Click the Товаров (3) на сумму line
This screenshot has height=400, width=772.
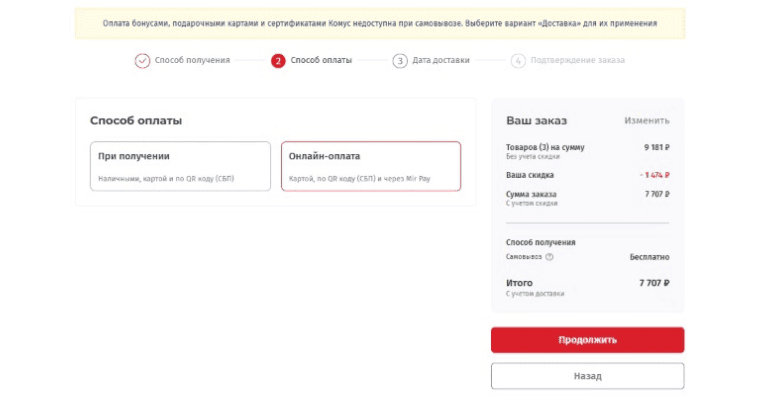coord(545,147)
